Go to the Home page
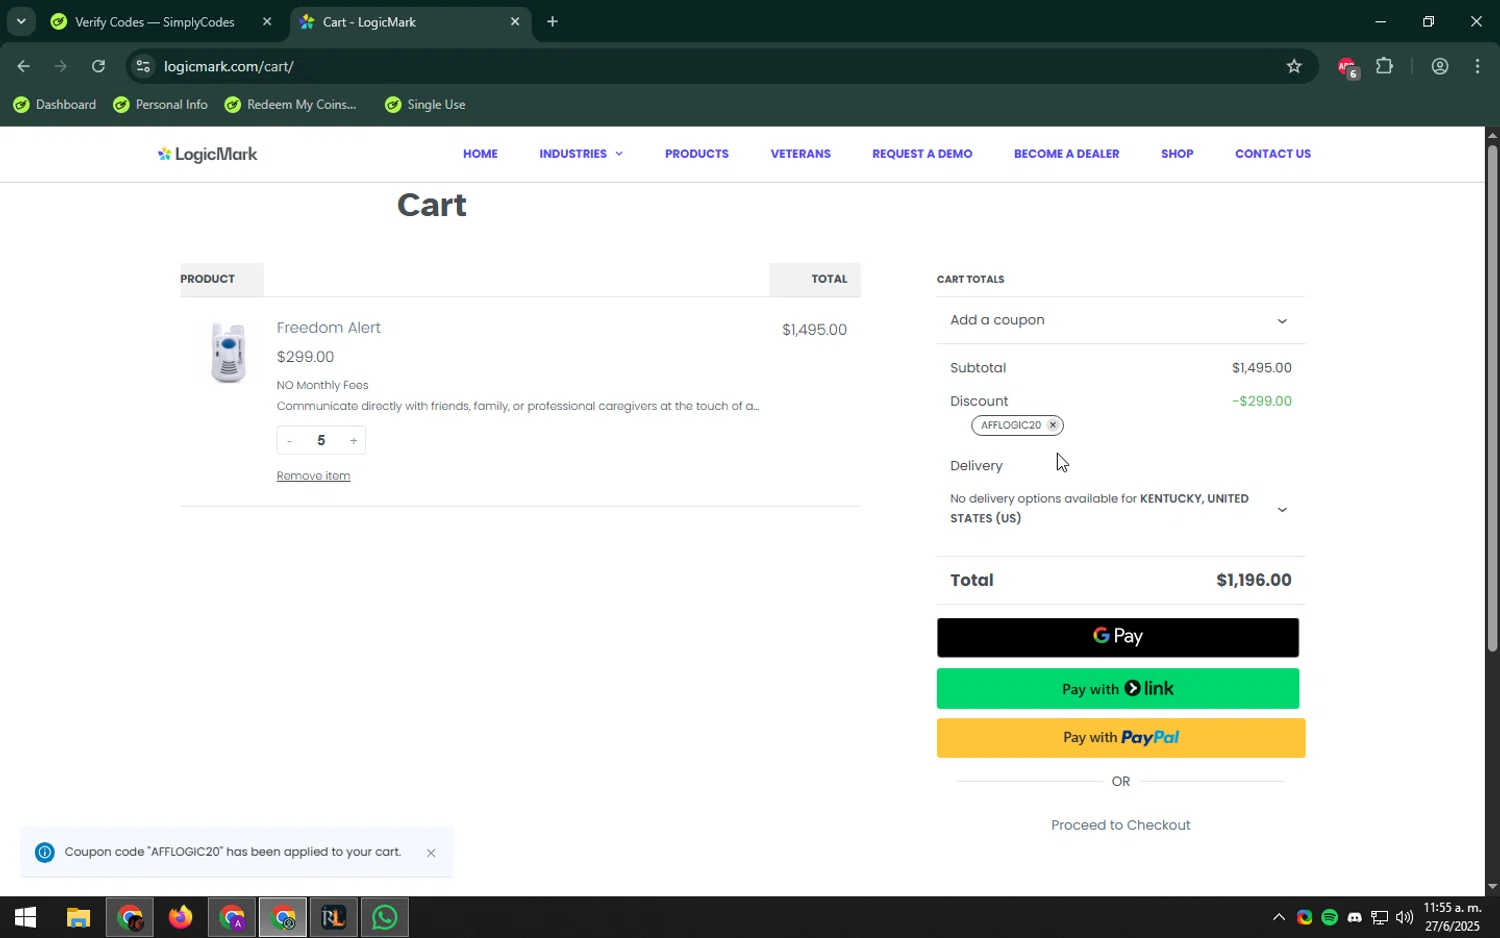Screen dimensions: 1500x938 [480, 154]
